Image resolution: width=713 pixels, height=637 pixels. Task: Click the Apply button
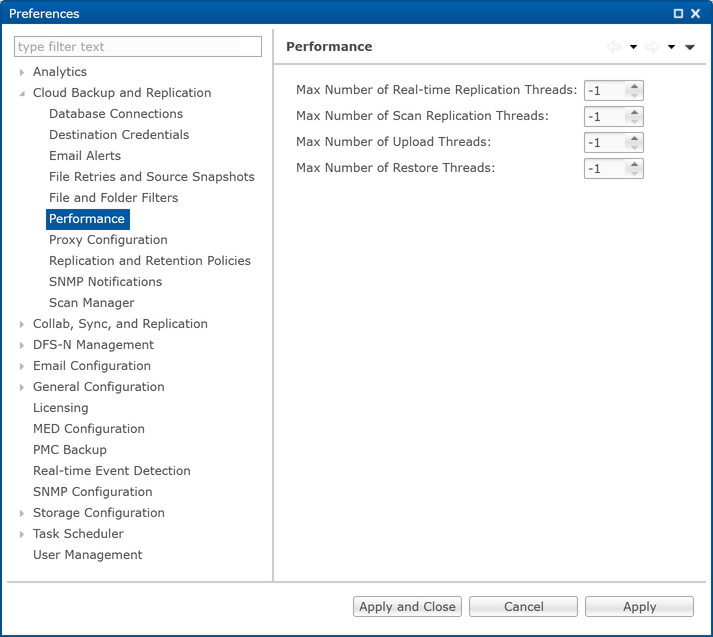[x=639, y=607]
